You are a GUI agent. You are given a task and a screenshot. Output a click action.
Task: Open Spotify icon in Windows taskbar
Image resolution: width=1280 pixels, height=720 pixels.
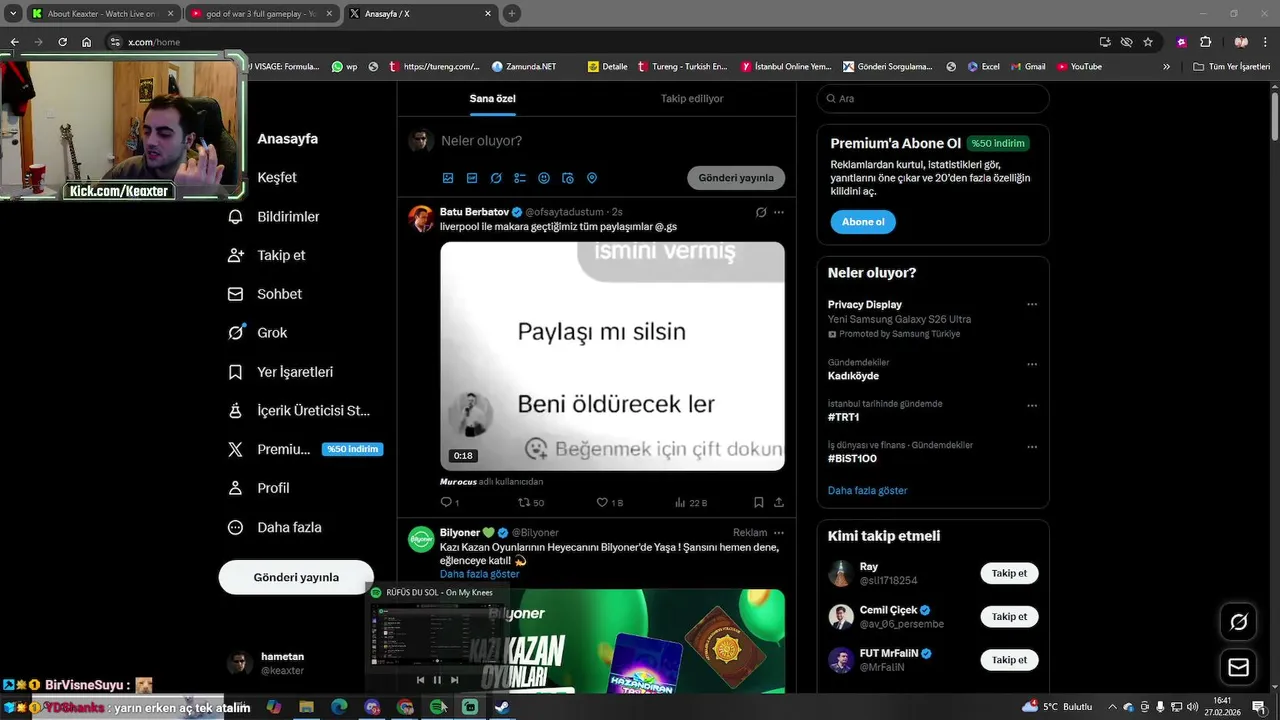click(x=437, y=707)
